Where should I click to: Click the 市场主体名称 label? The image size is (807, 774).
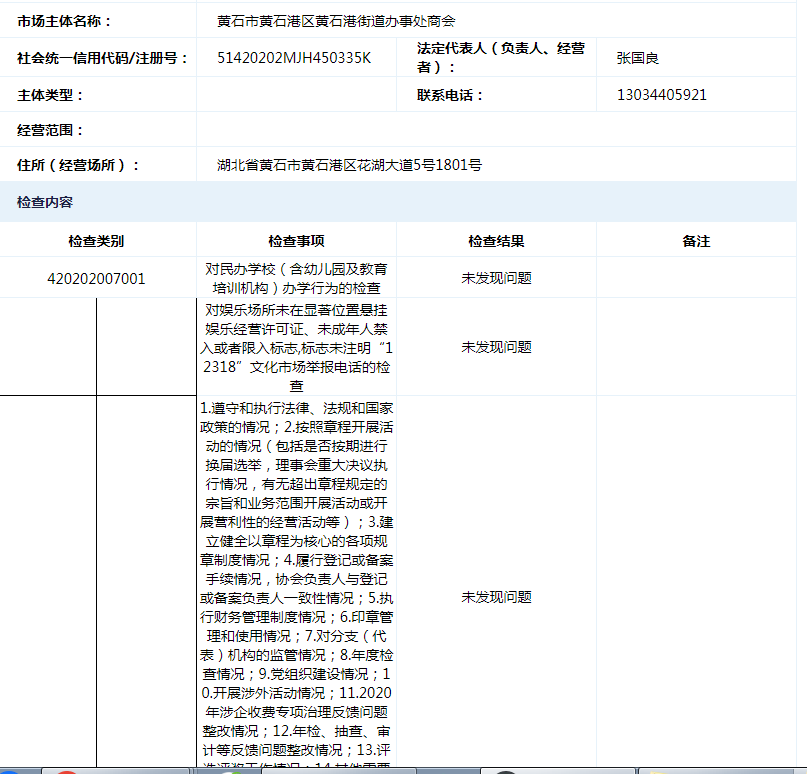tap(65, 21)
